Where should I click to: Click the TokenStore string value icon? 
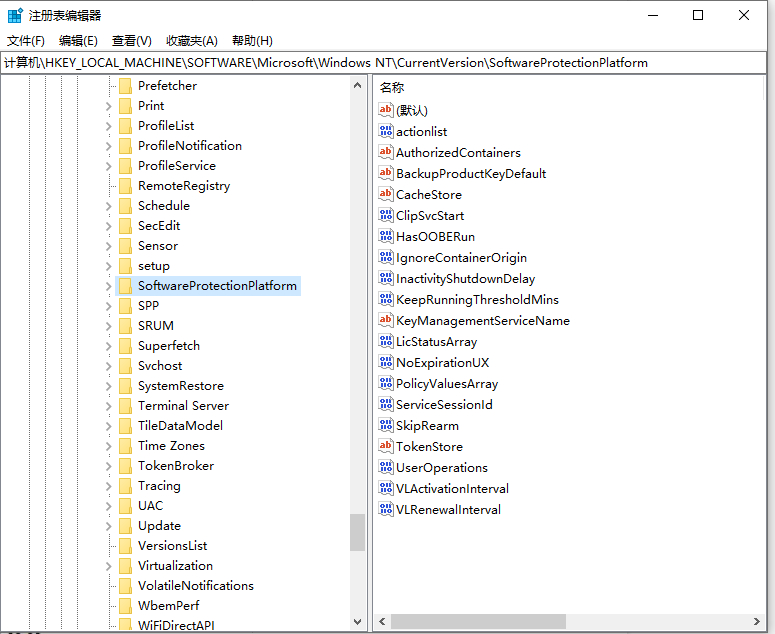pos(386,446)
